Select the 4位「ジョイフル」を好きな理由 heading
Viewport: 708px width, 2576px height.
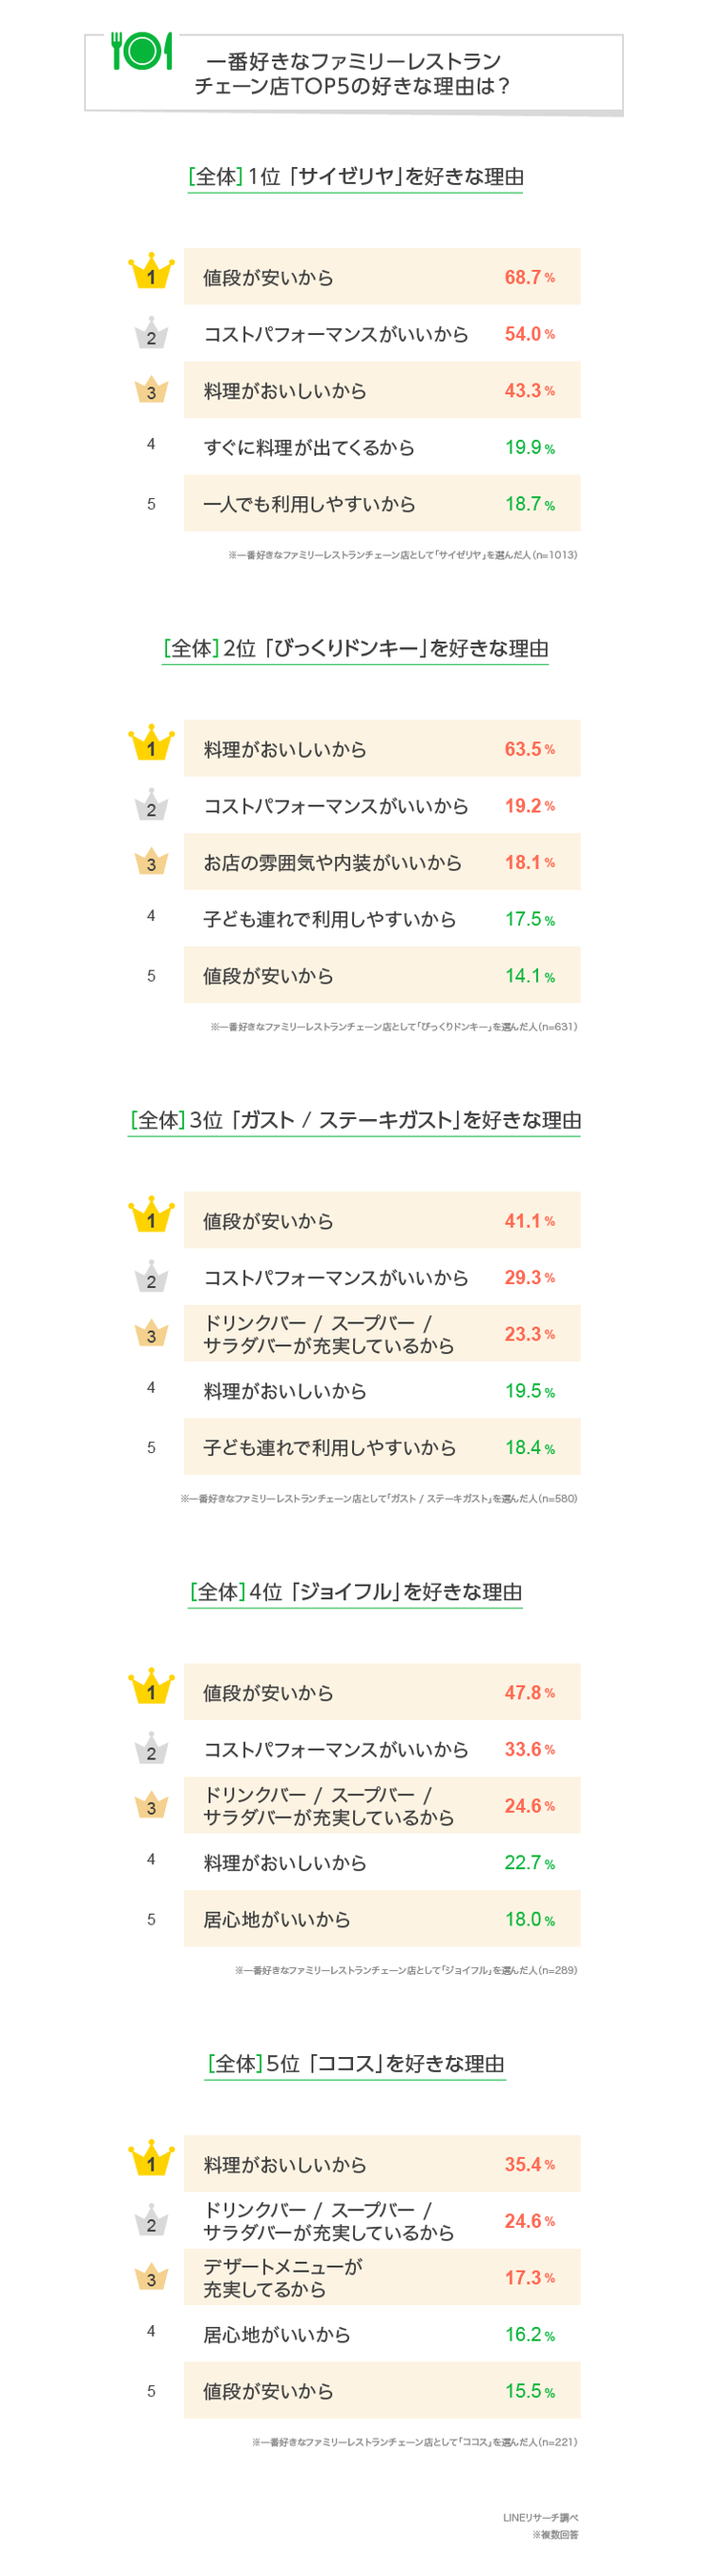[355, 1592]
